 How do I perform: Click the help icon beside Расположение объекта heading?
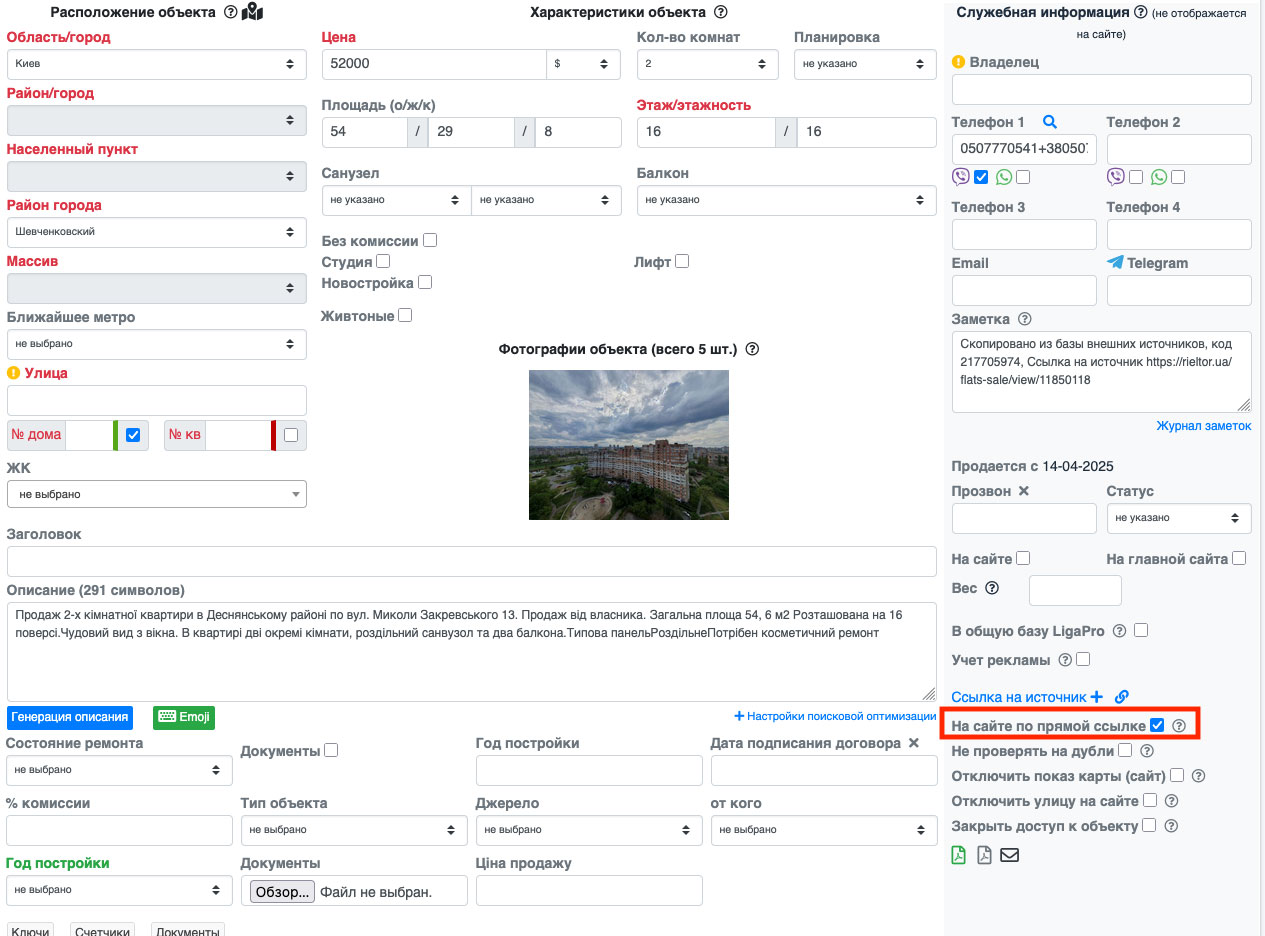(x=230, y=12)
